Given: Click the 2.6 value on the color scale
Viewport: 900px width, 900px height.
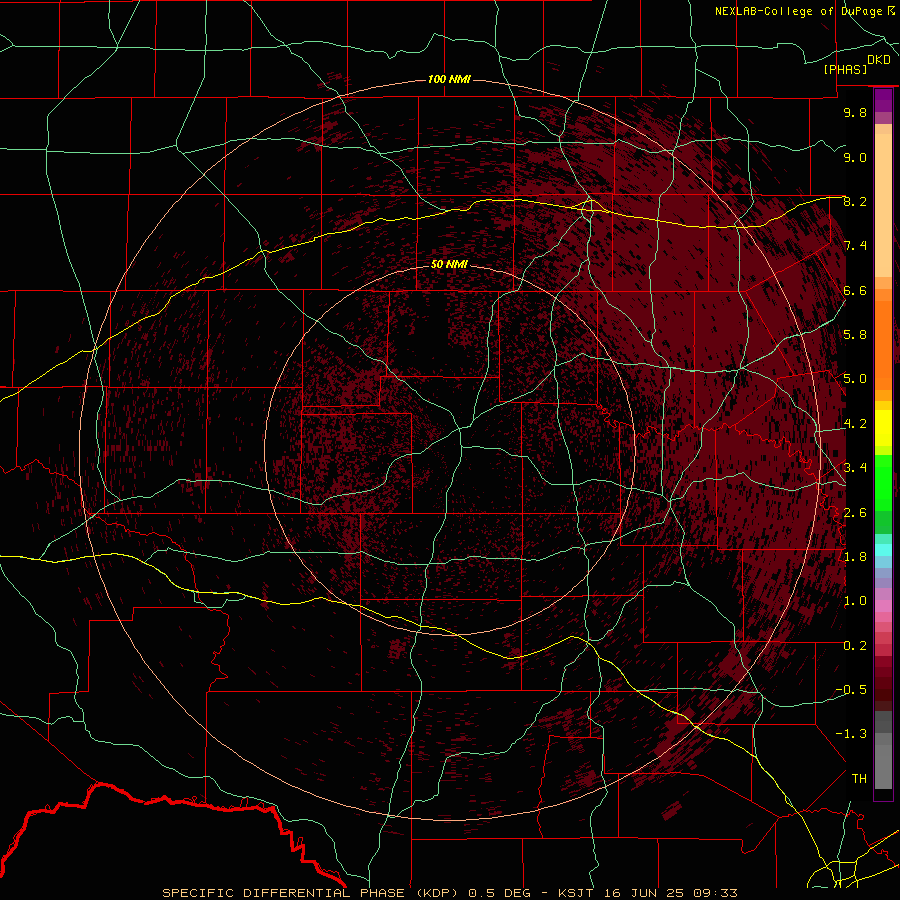Looking at the screenshot, I should [855, 513].
